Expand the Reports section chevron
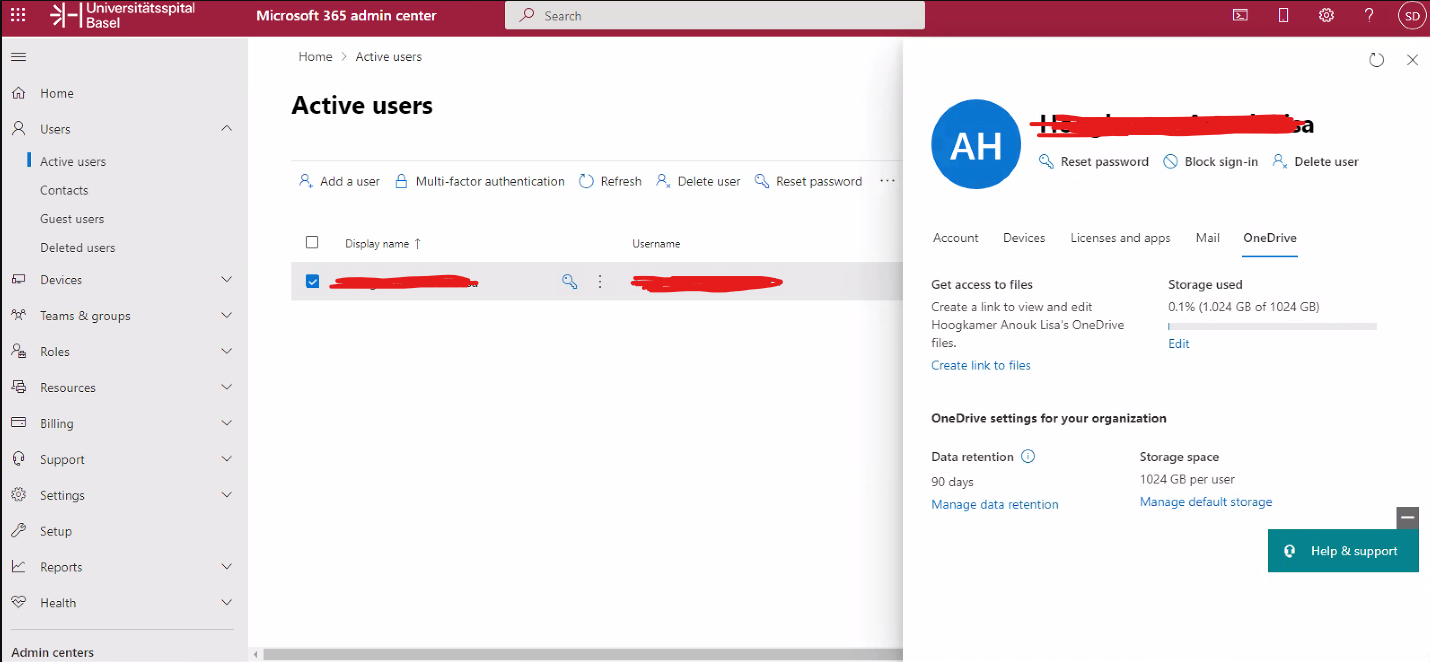The width and height of the screenshot is (1430, 662). coord(227,567)
